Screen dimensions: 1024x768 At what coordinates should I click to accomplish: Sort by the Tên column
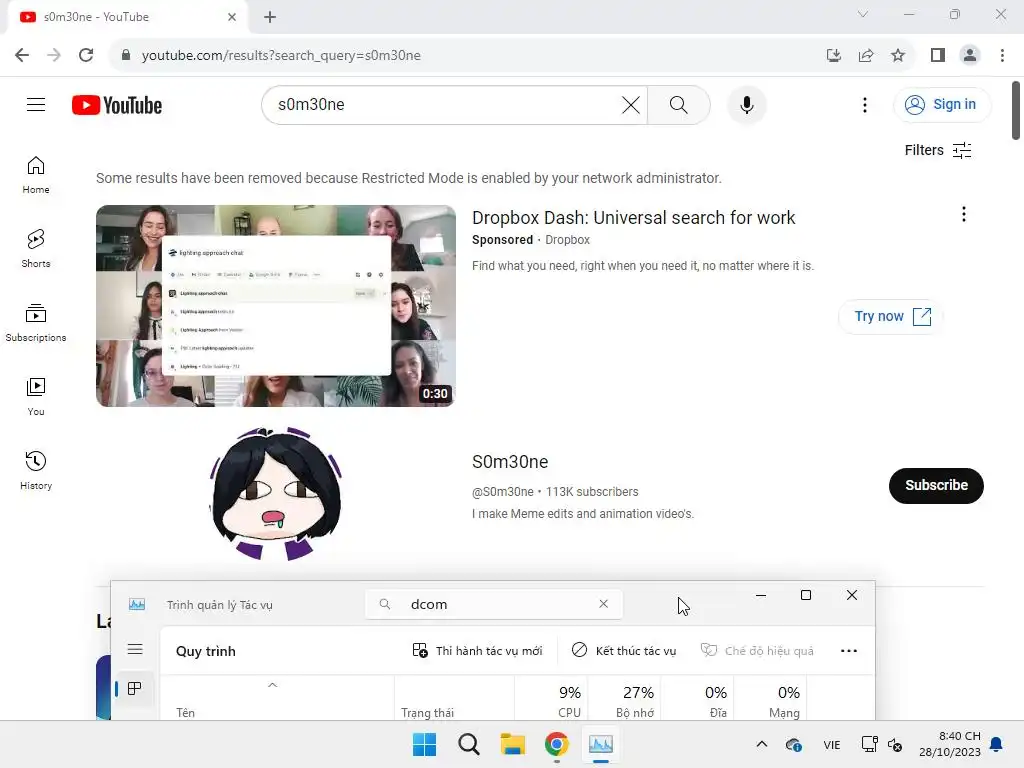pyautogui.click(x=277, y=698)
